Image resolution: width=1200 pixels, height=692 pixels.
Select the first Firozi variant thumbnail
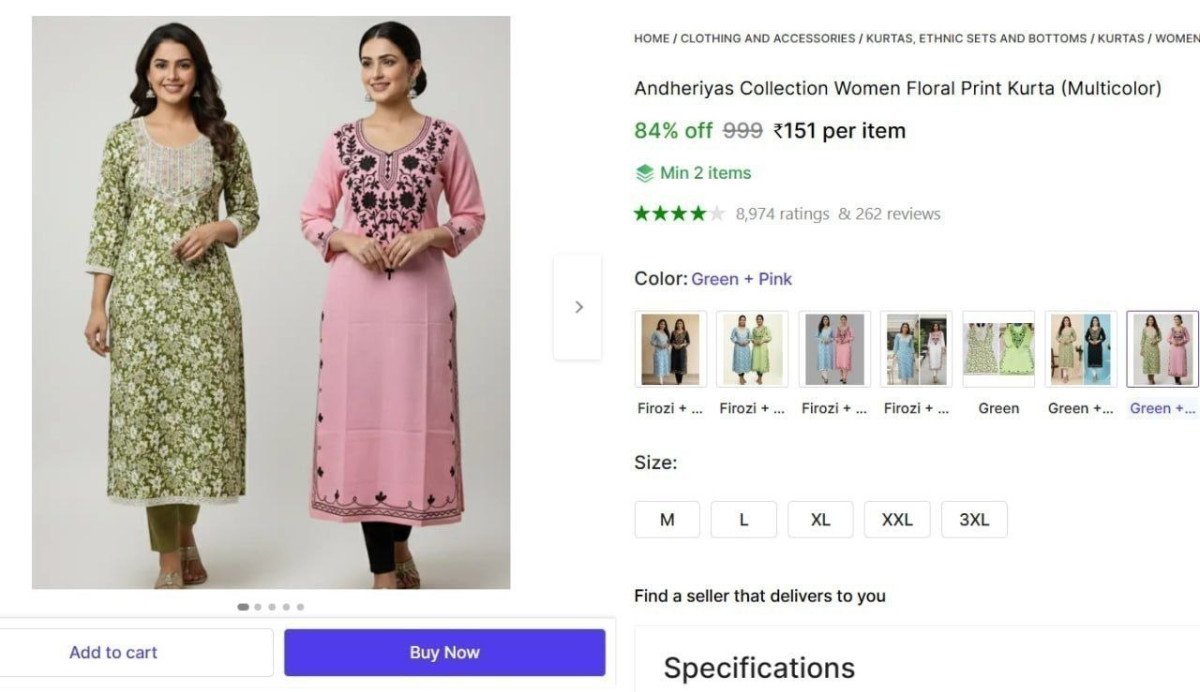click(x=669, y=349)
